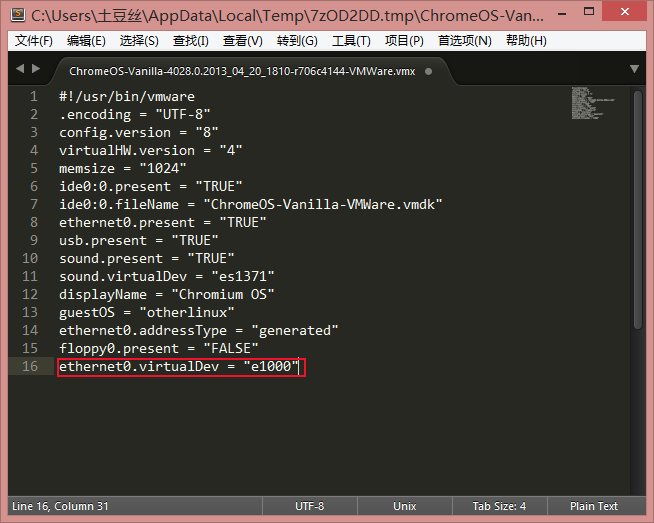Select the ChromeOS-Vanilla VMWare.vmx tab
This screenshot has height=523, width=654.
240,71
